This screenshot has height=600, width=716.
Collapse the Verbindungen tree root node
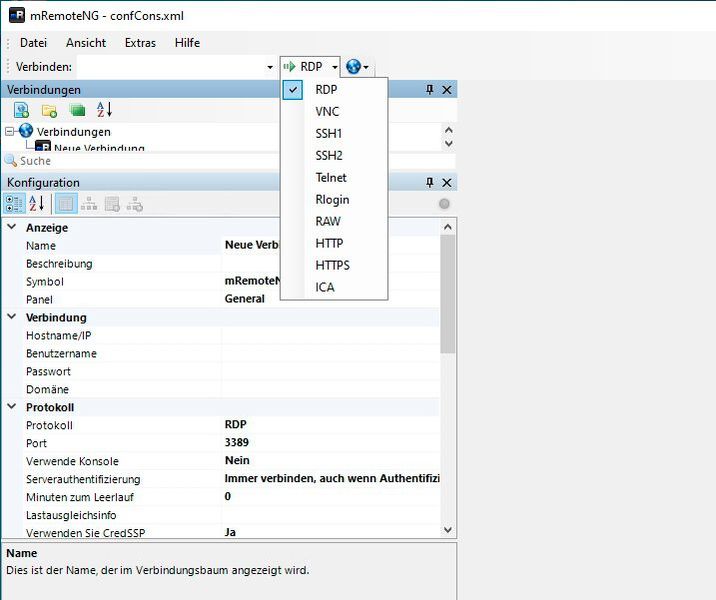pyautogui.click(x=10, y=132)
